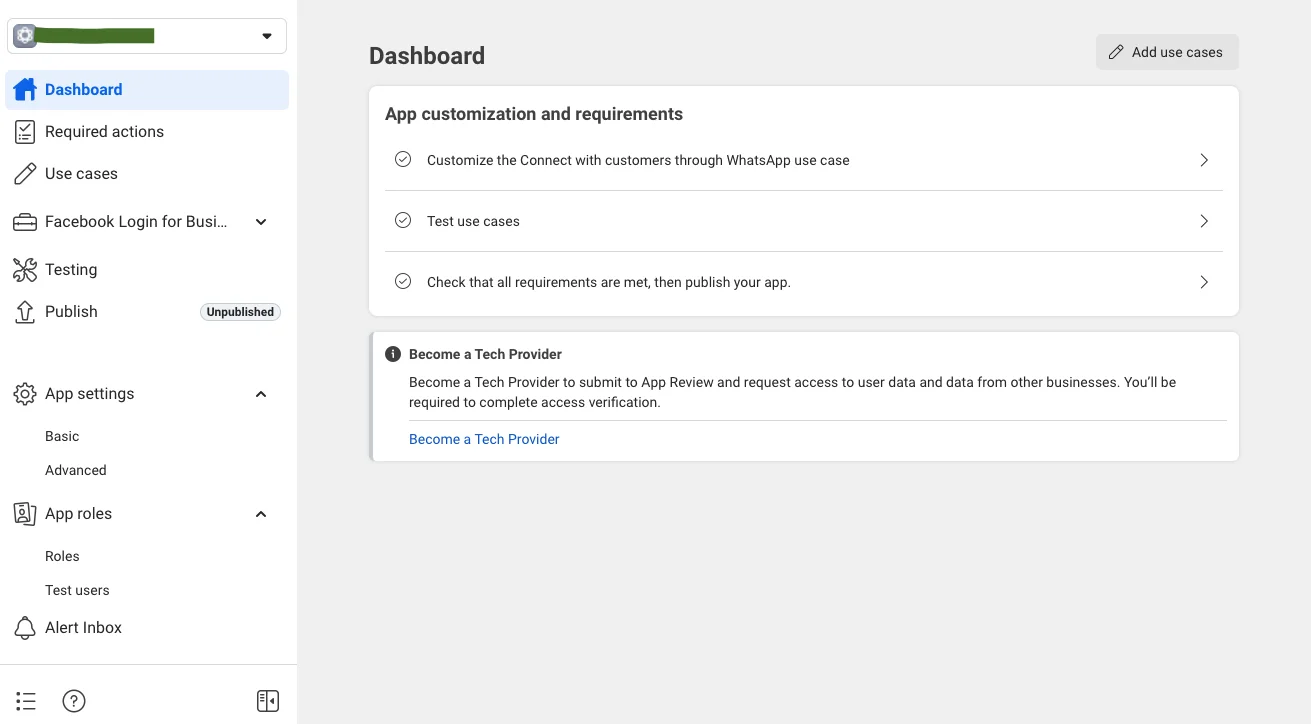Open Advanced app settings
Viewport: 1311px width, 724px height.
click(76, 470)
